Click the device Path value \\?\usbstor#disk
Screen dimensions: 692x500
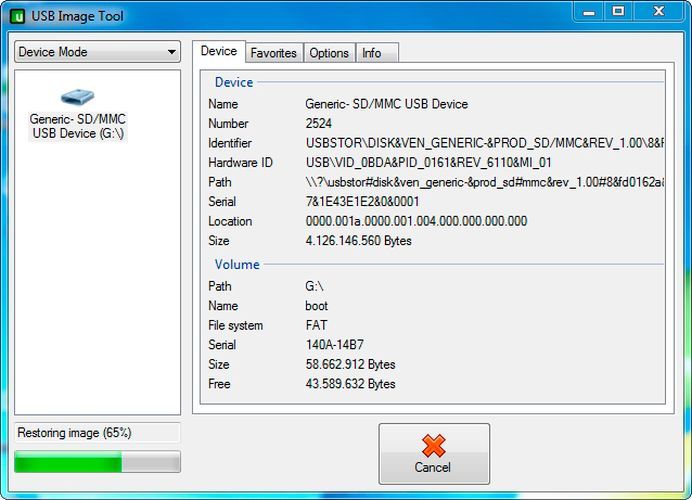[x=485, y=182]
